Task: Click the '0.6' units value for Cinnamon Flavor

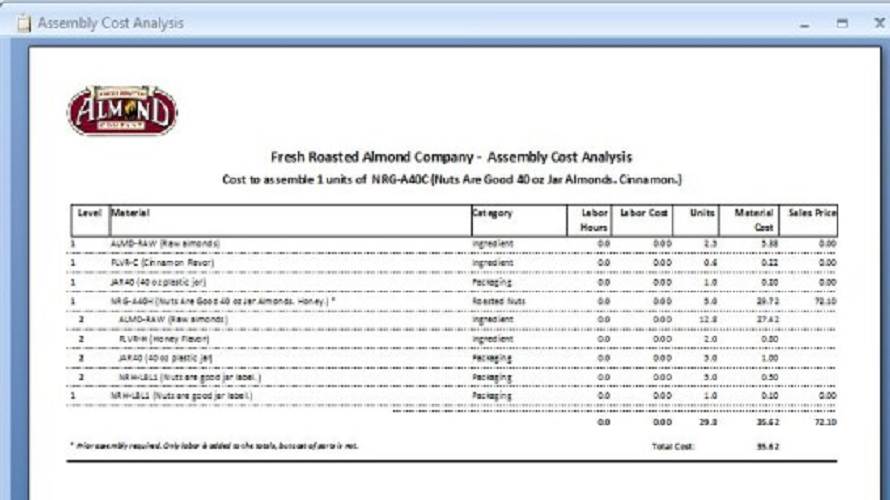Action: click(x=710, y=263)
